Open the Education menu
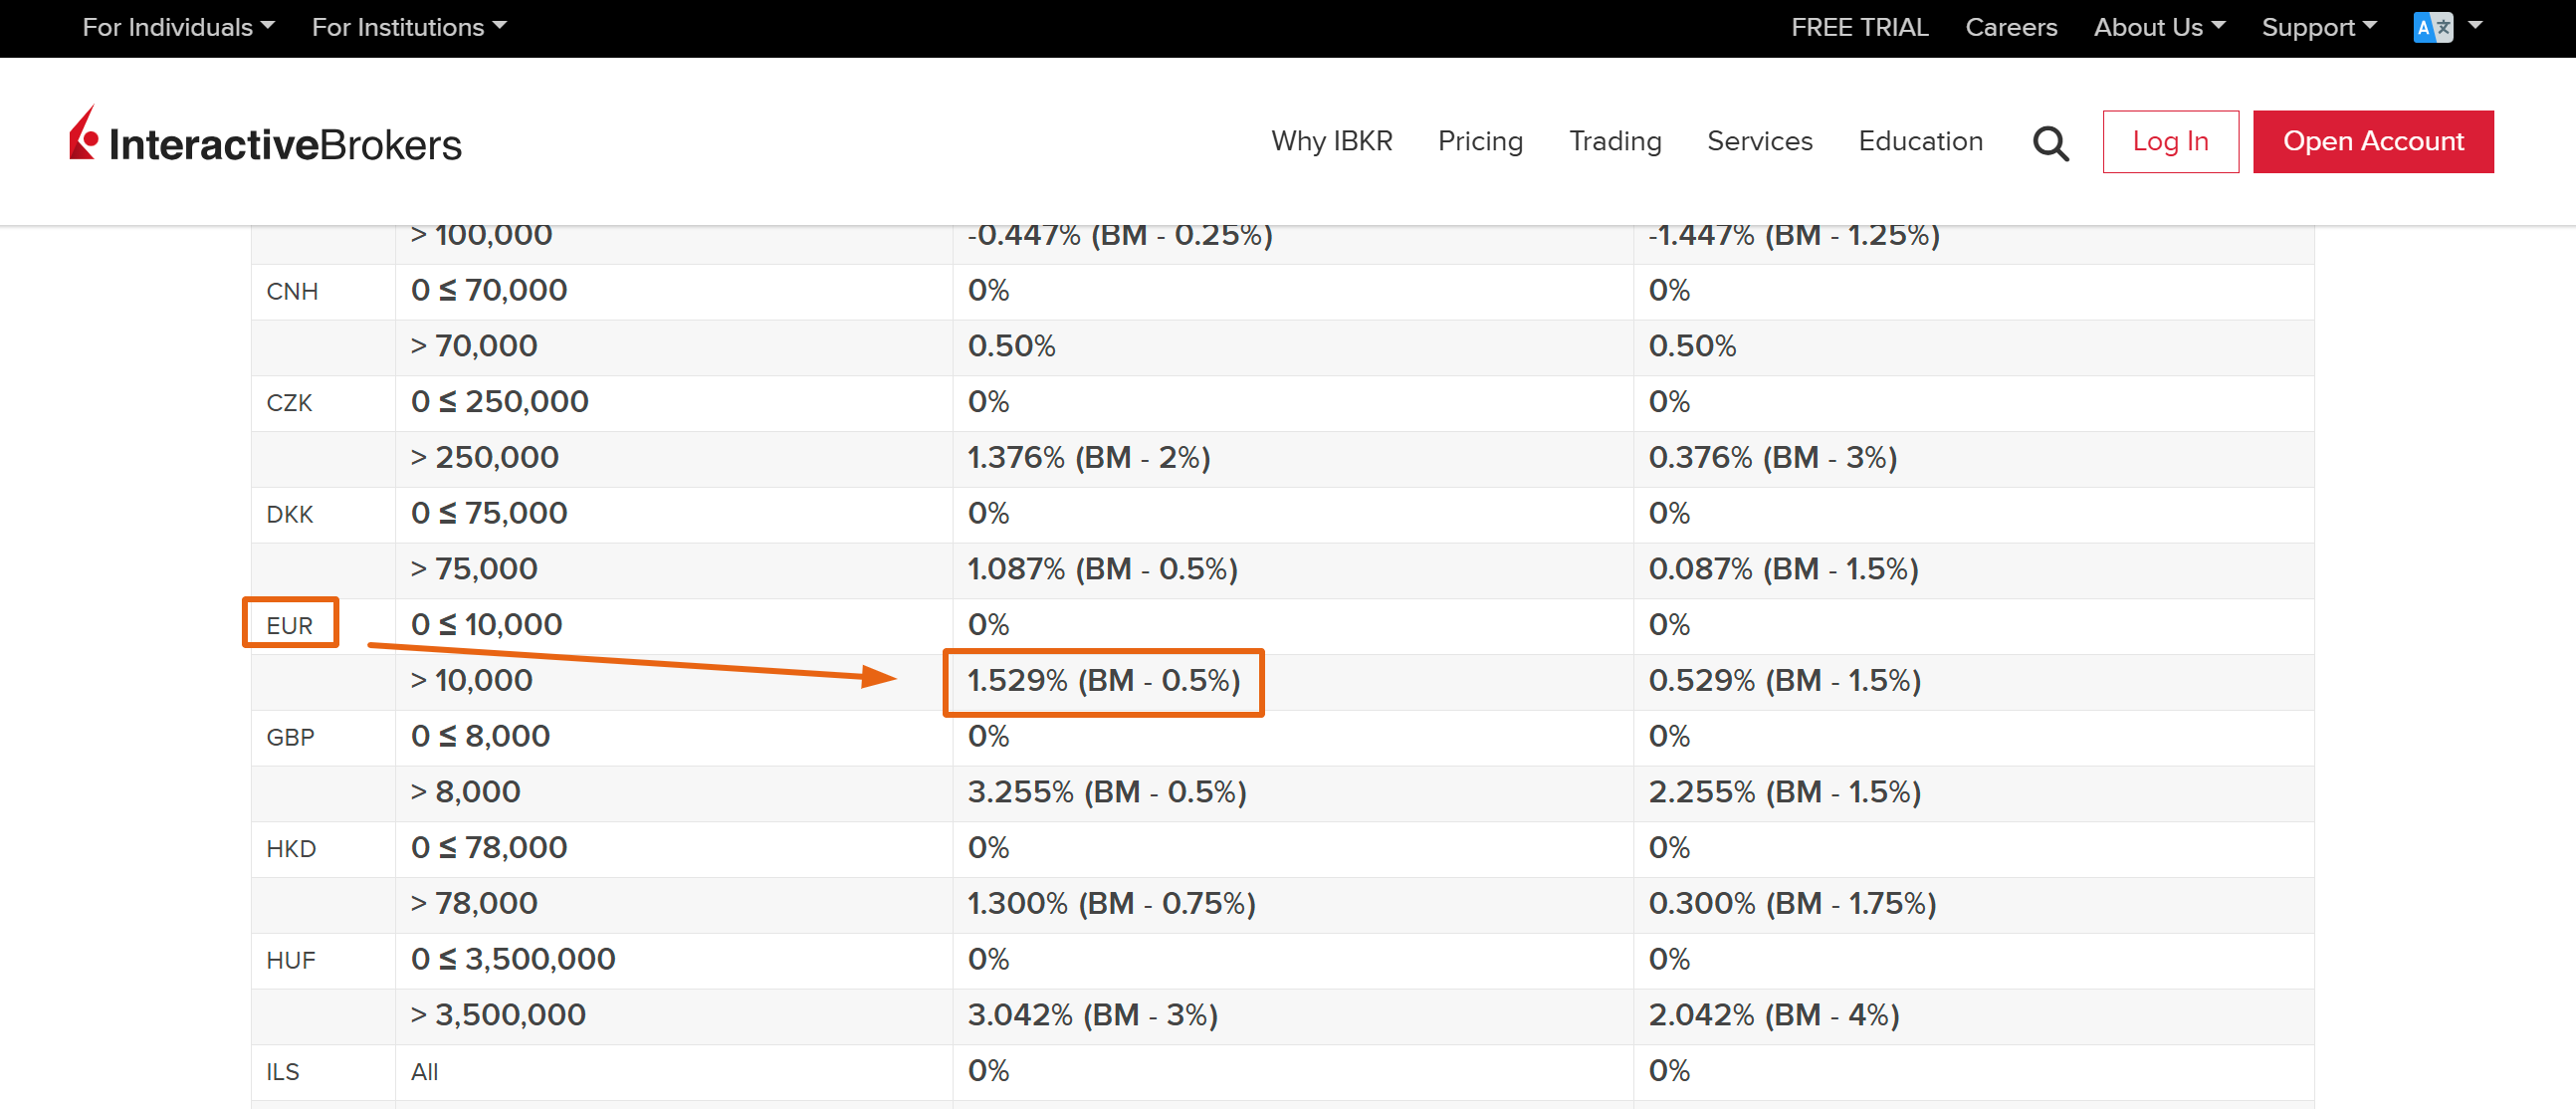The width and height of the screenshot is (2576, 1109). (x=1920, y=141)
